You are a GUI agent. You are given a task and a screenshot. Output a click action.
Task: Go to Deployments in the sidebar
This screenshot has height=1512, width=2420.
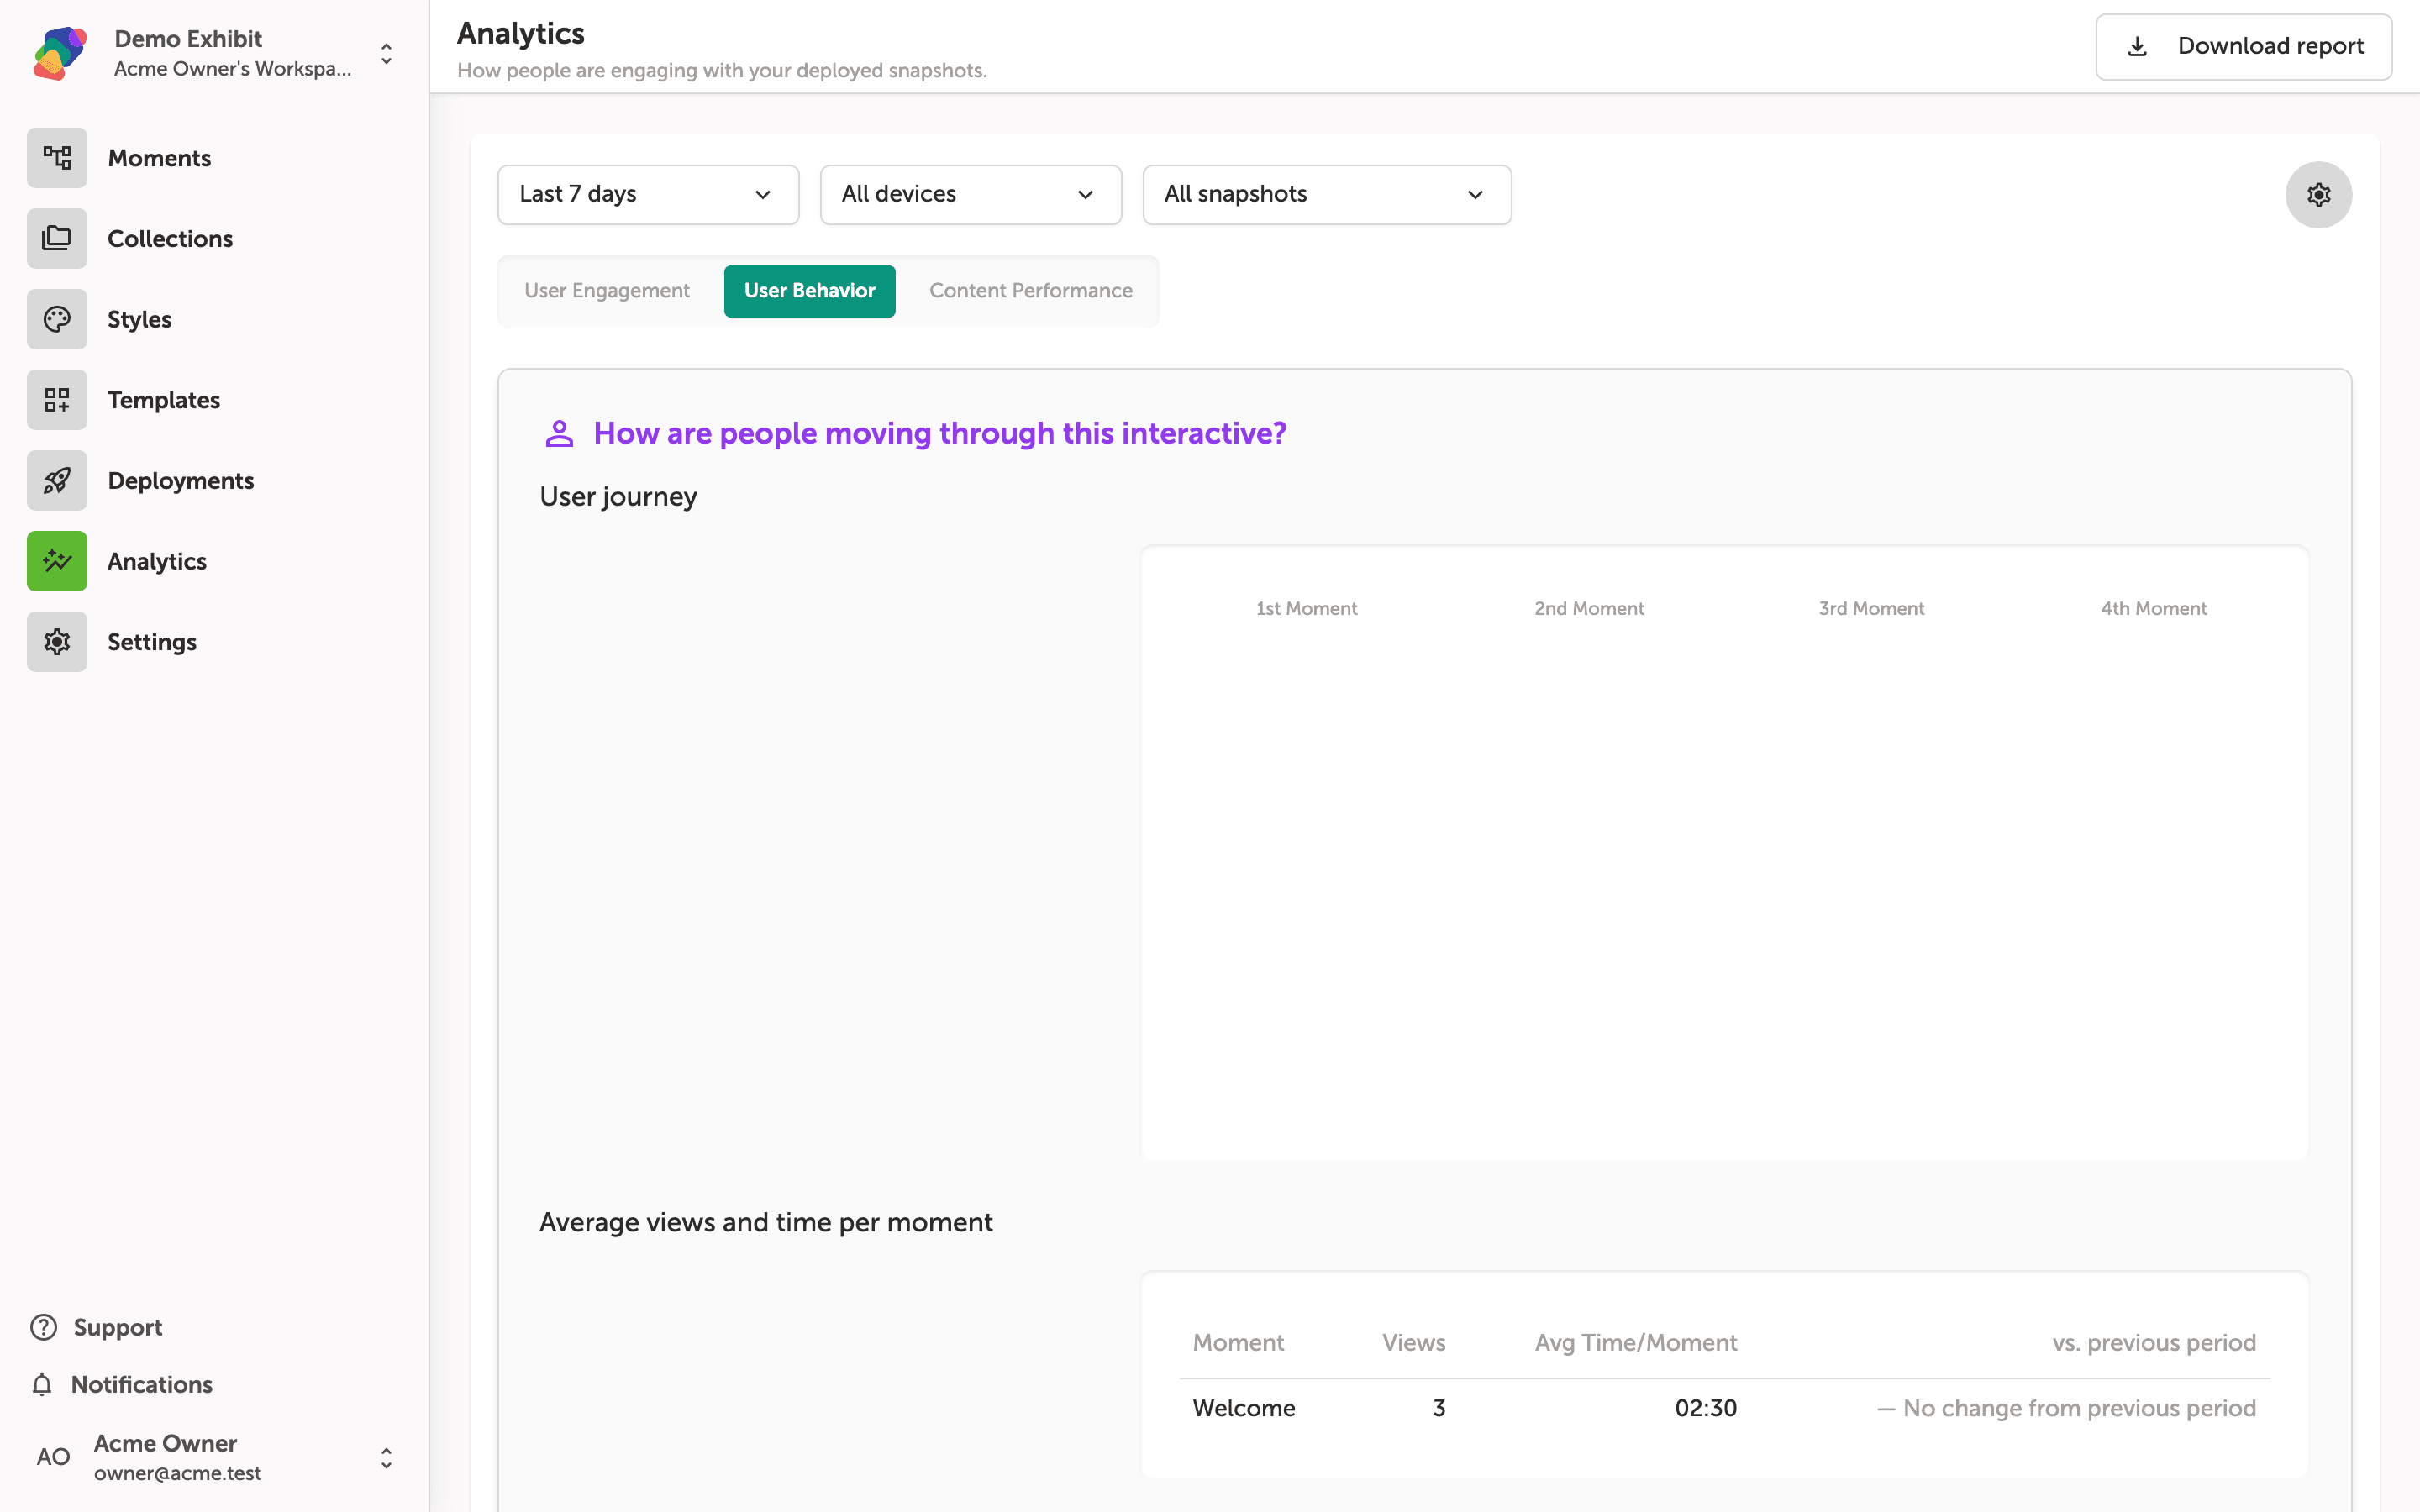[181, 481]
